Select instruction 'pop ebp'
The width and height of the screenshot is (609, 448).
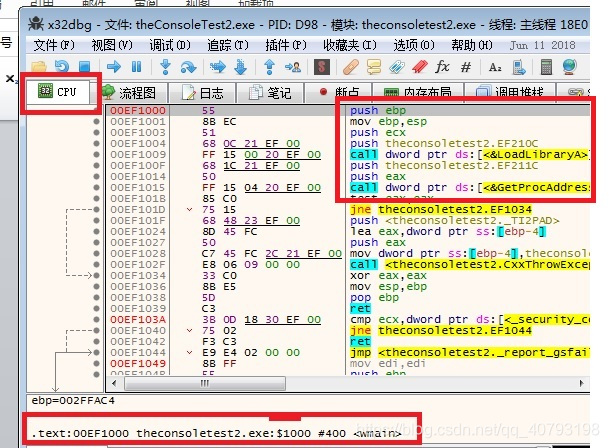pyautogui.click(x=374, y=298)
